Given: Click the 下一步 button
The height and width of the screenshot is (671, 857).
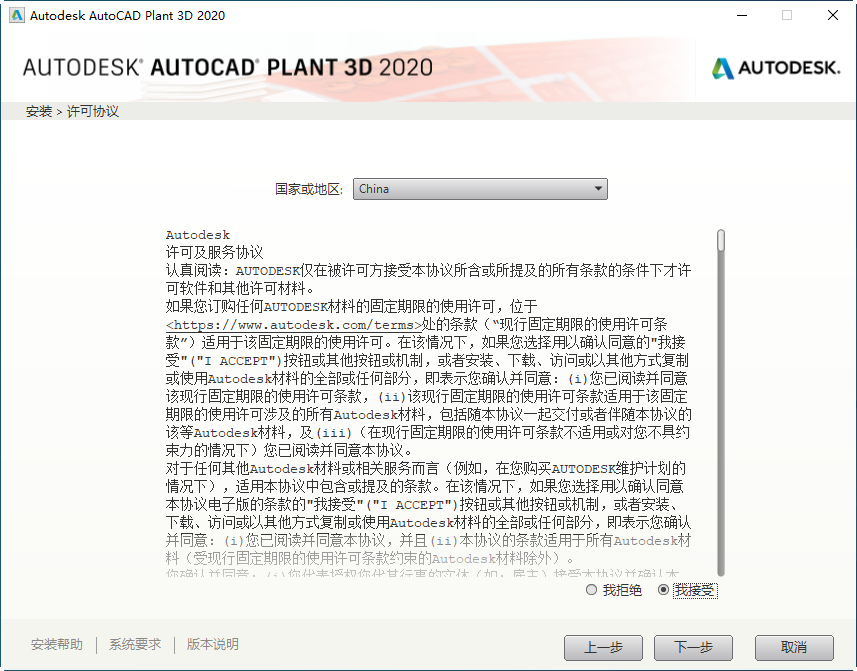Looking at the screenshot, I should [x=693, y=648].
